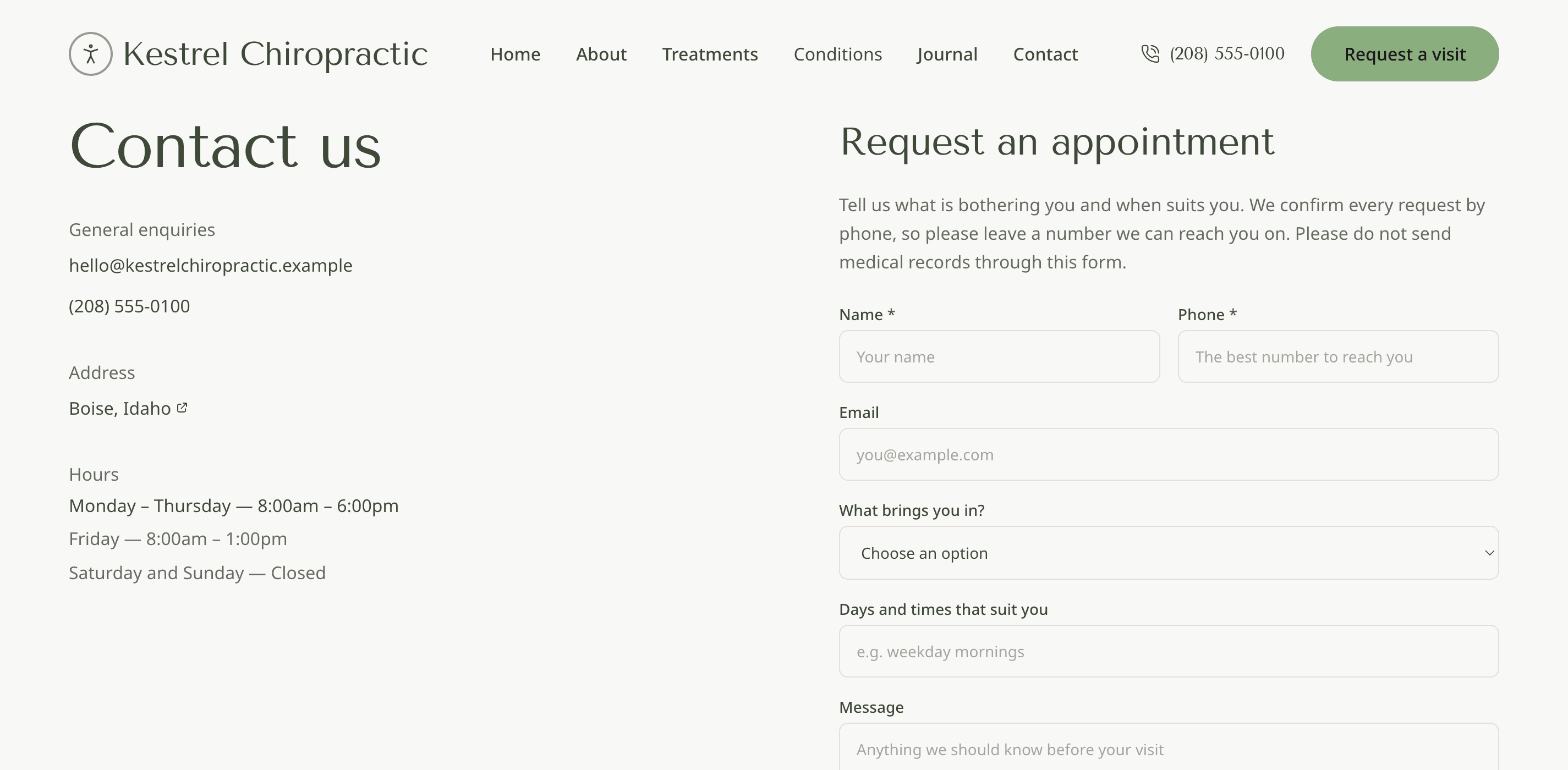Open the Treatments menu item

(x=710, y=54)
